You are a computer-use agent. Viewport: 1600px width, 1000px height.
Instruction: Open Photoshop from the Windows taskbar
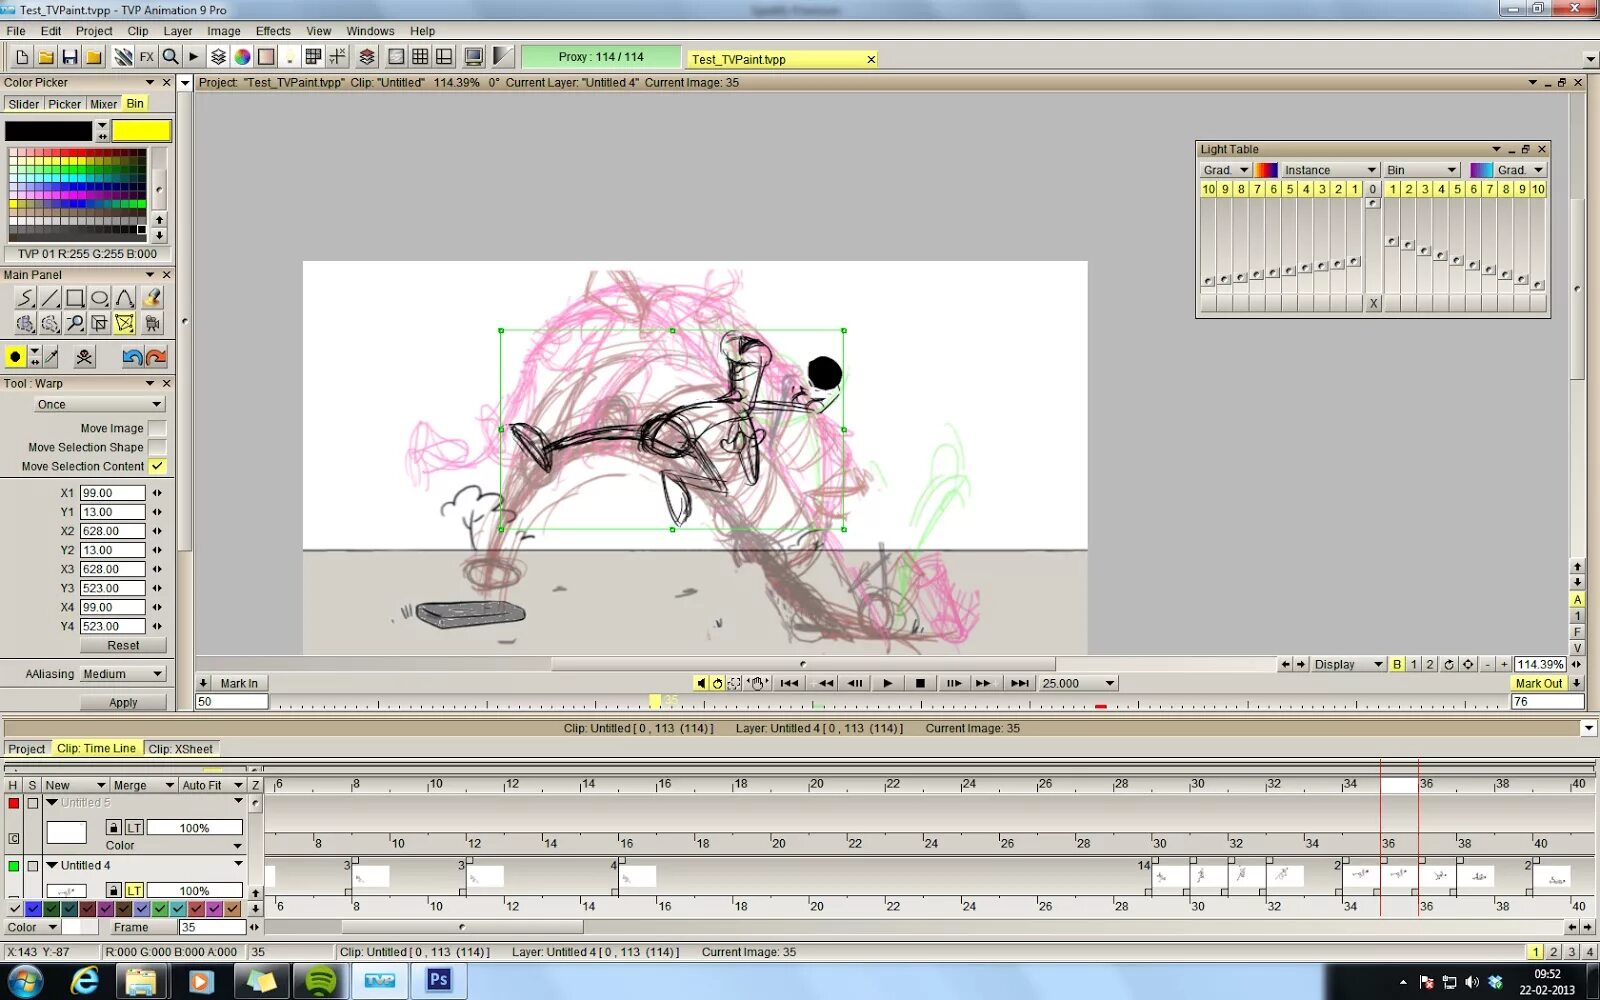tap(438, 981)
